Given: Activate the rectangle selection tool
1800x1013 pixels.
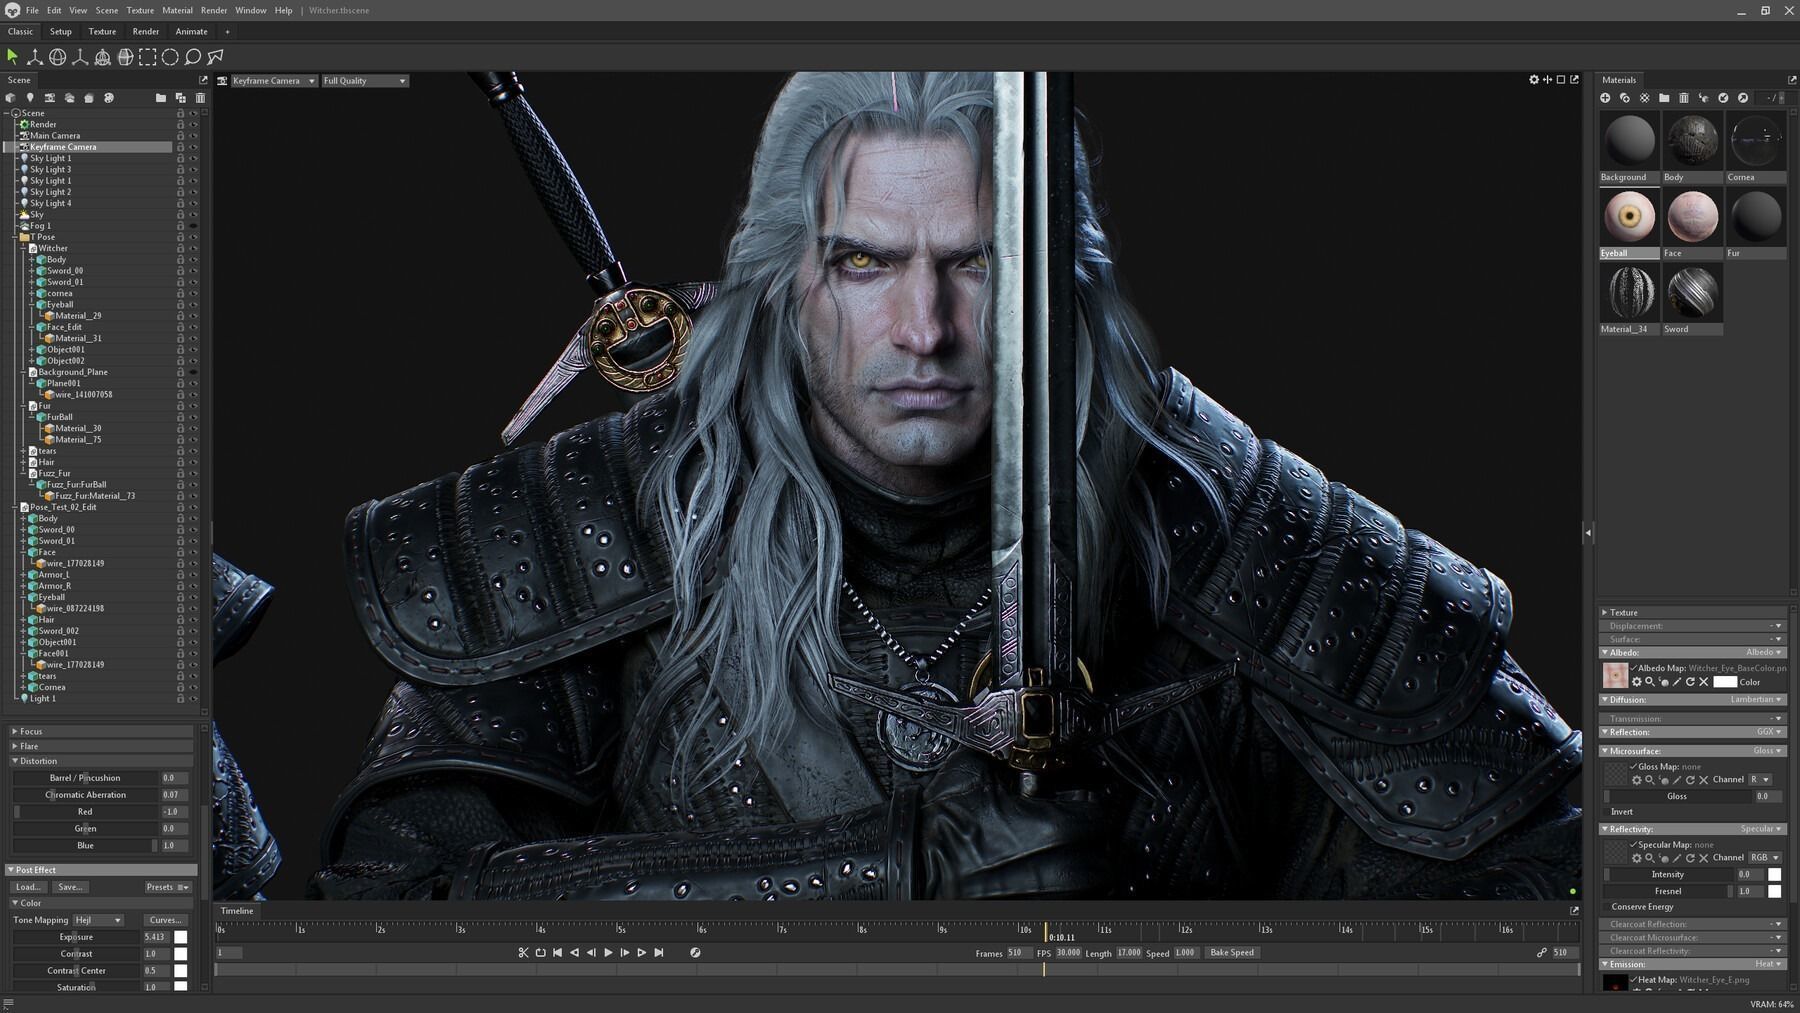Looking at the screenshot, I should (147, 57).
